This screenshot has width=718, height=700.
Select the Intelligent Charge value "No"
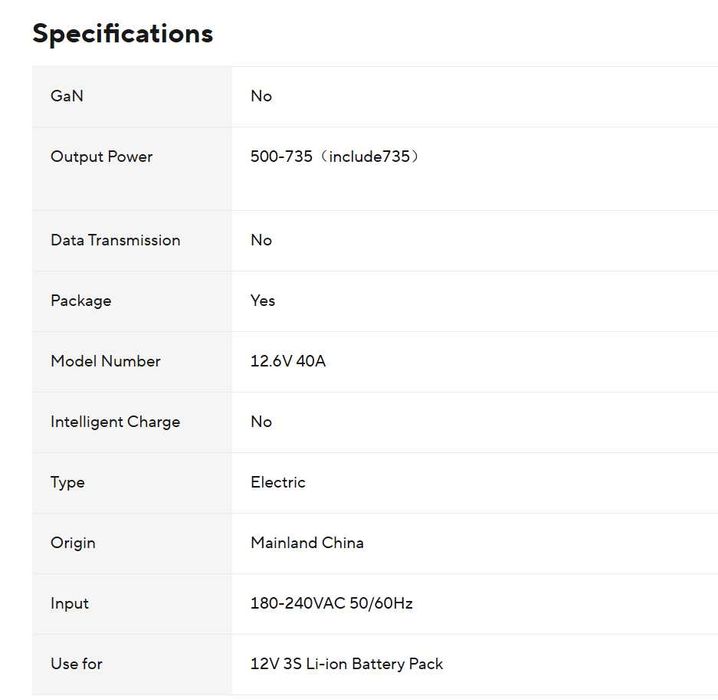pyautogui.click(x=261, y=422)
